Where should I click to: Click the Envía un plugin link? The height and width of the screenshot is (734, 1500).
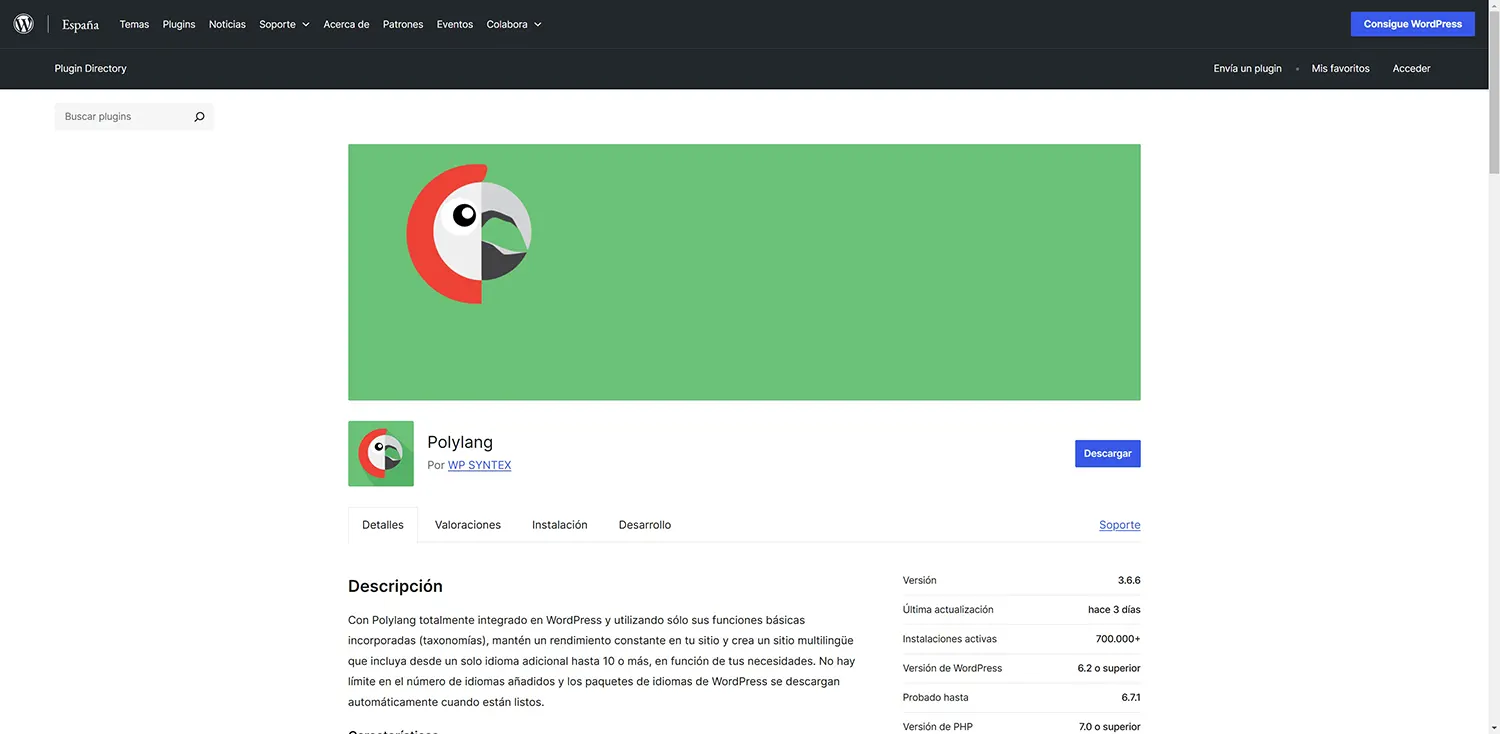1247,68
